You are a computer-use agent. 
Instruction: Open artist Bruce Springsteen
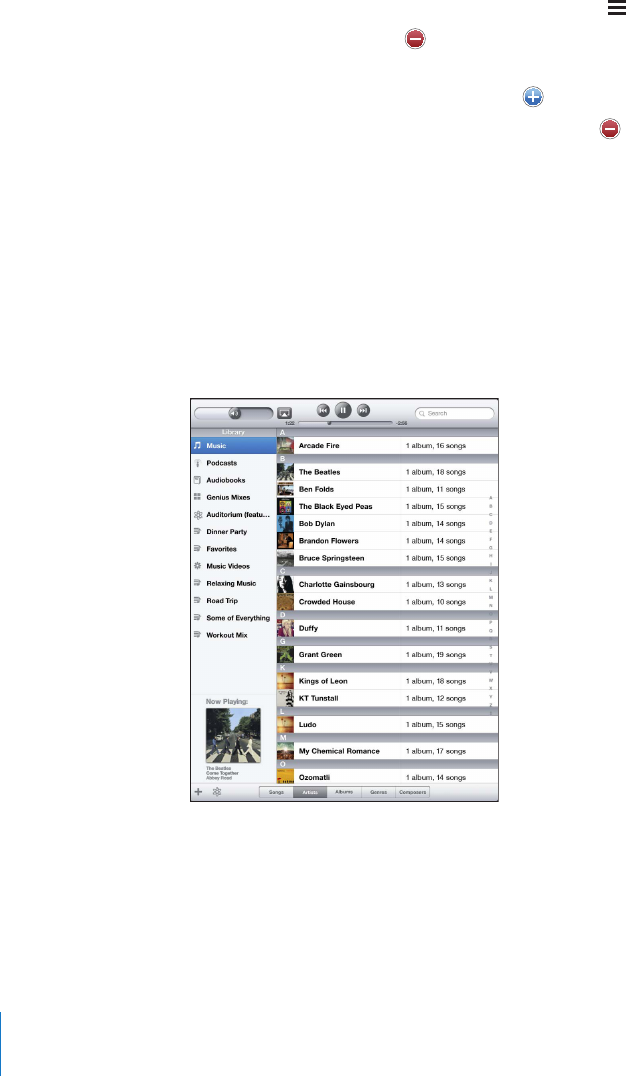387,558
